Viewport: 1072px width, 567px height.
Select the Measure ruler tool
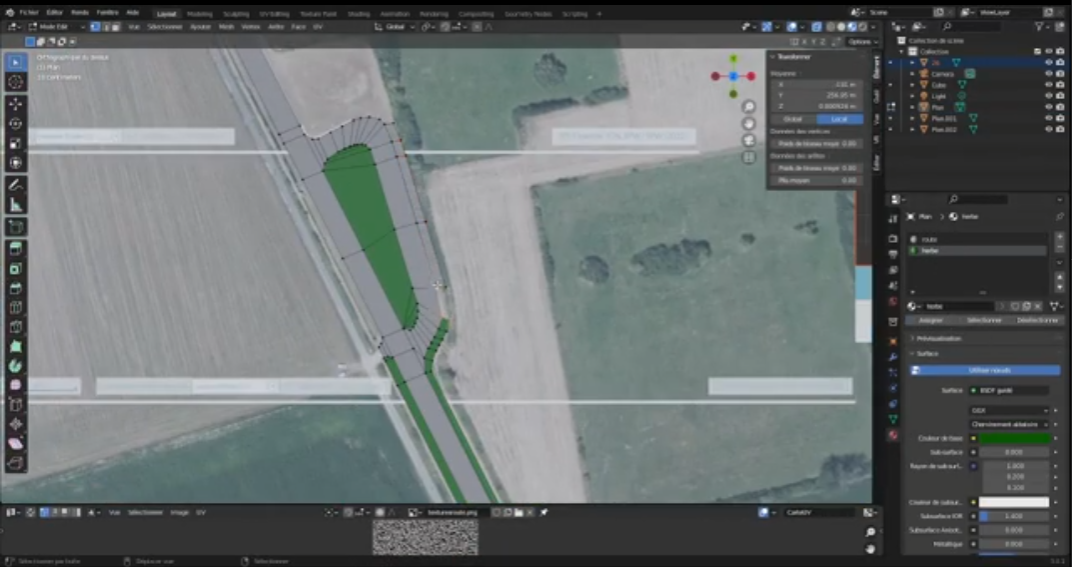(x=16, y=205)
